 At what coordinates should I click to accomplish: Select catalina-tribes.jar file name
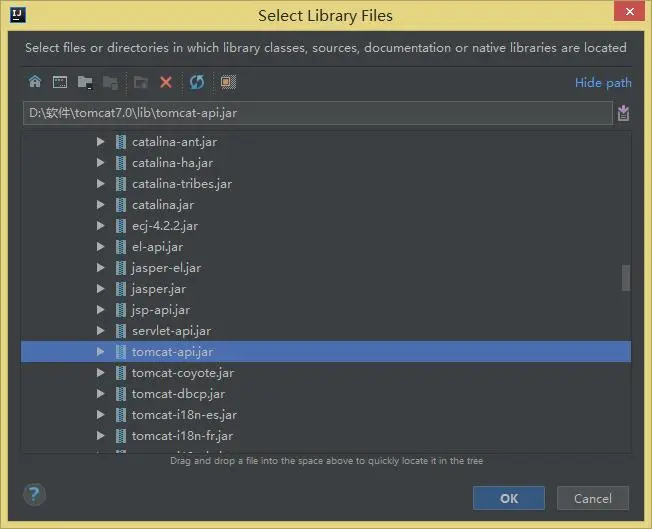[x=182, y=183]
